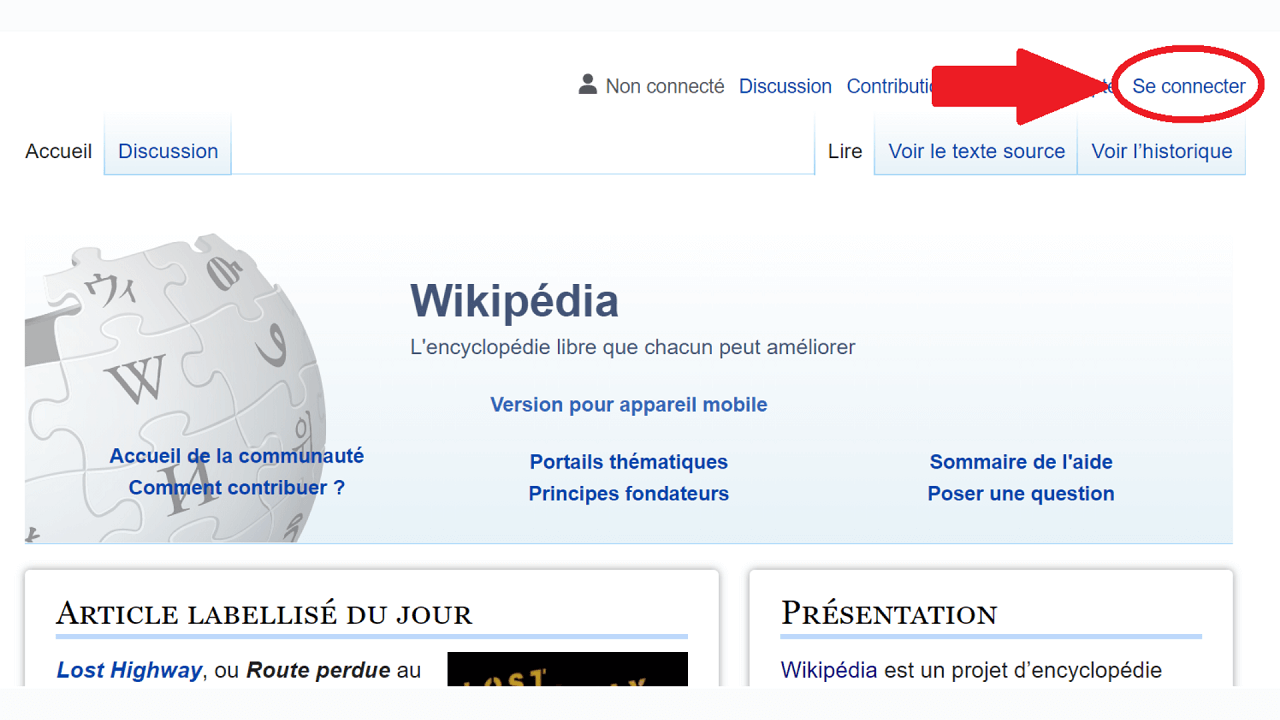
Task: Click the Wikipédia main heading
Action: [514, 301]
